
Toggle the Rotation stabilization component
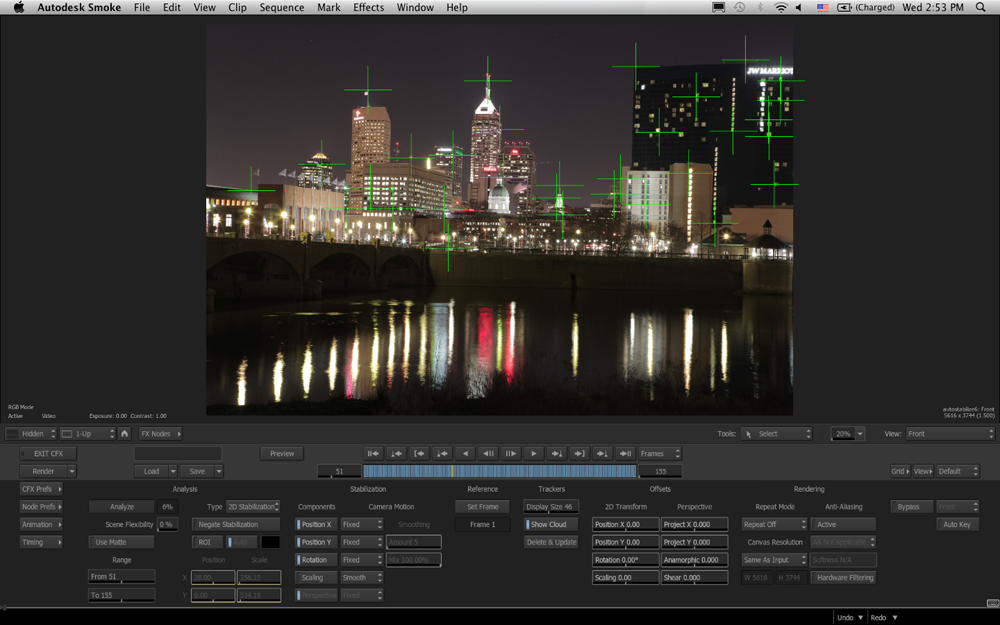316,560
